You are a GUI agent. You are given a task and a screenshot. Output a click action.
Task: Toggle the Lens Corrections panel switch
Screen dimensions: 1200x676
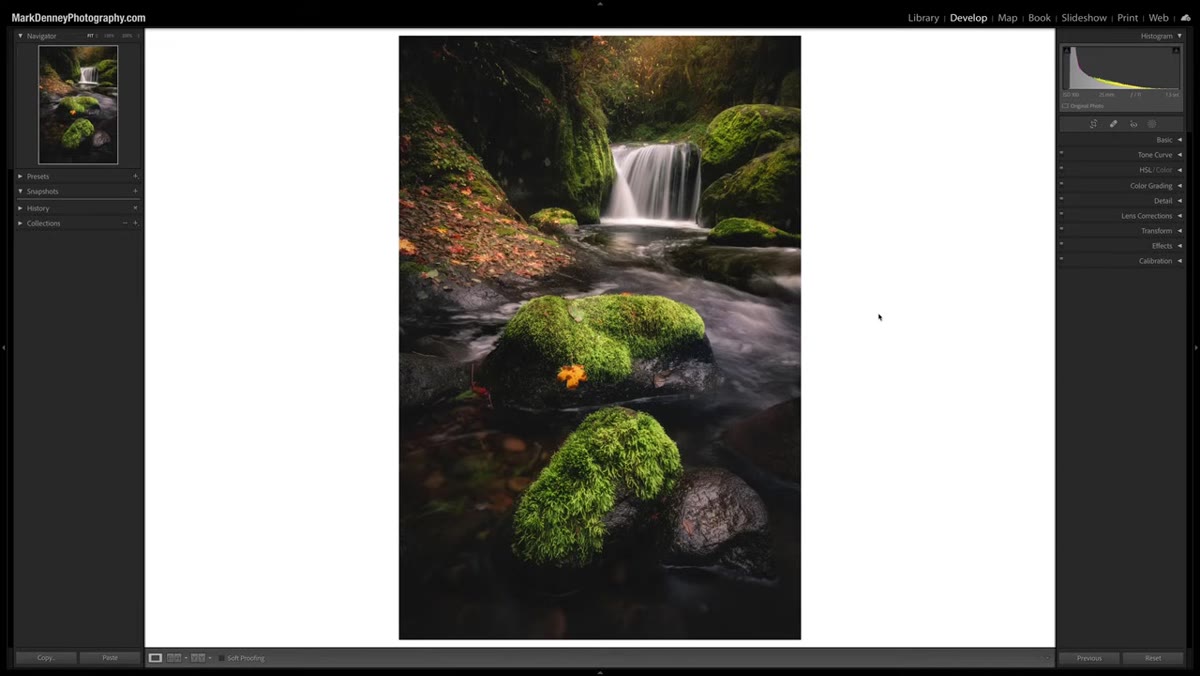click(1061, 215)
